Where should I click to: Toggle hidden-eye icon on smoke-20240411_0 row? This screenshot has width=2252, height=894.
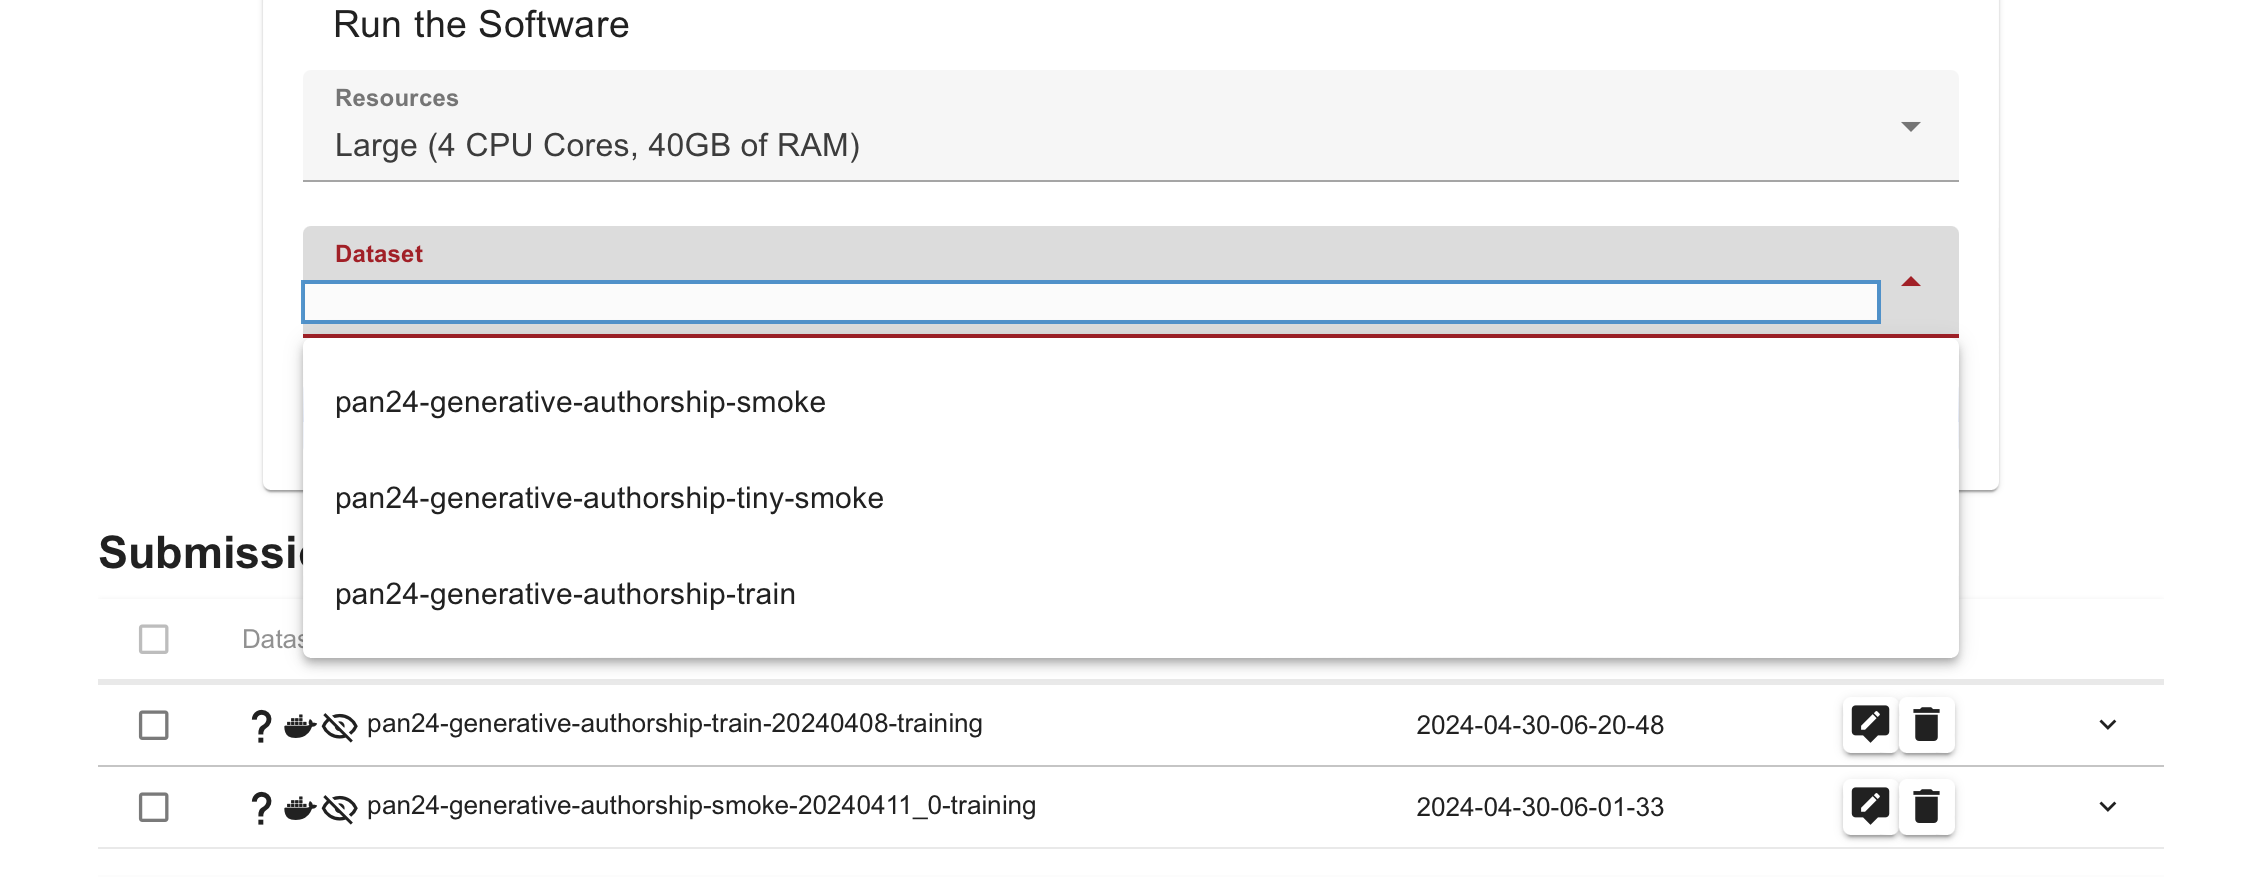[340, 809]
